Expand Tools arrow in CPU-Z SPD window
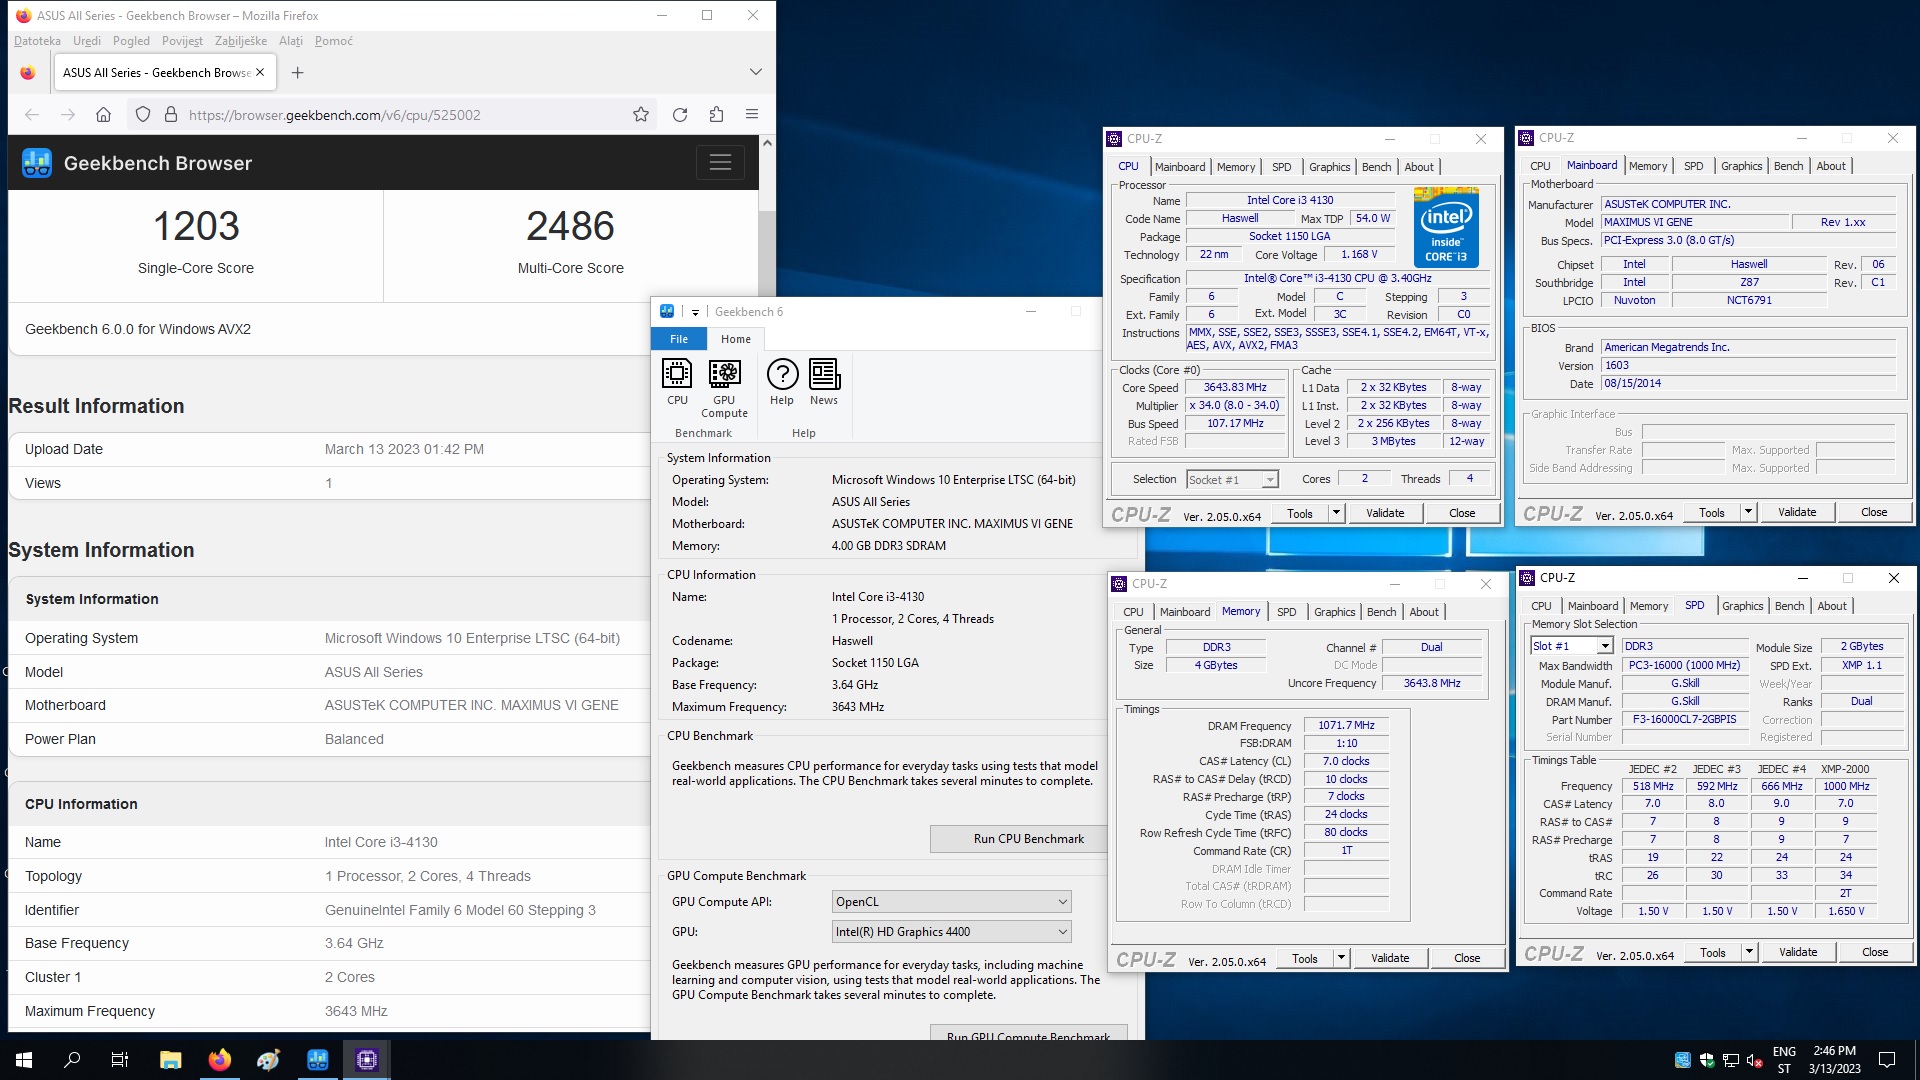This screenshot has width=1920, height=1080. point(1749,952)
